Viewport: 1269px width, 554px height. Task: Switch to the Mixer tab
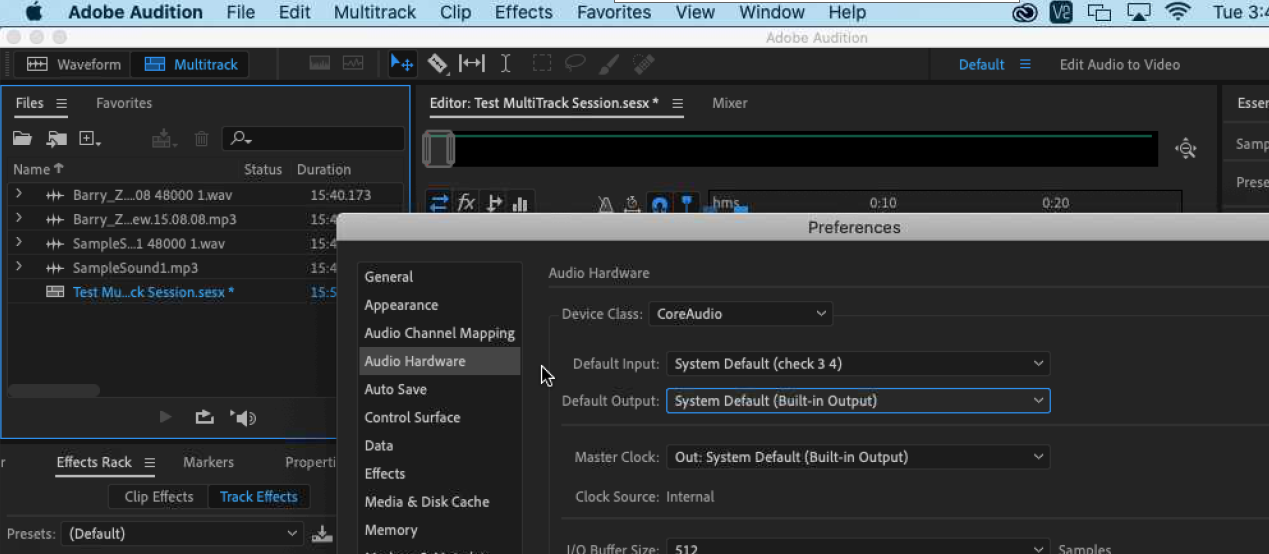click(729, 103)
